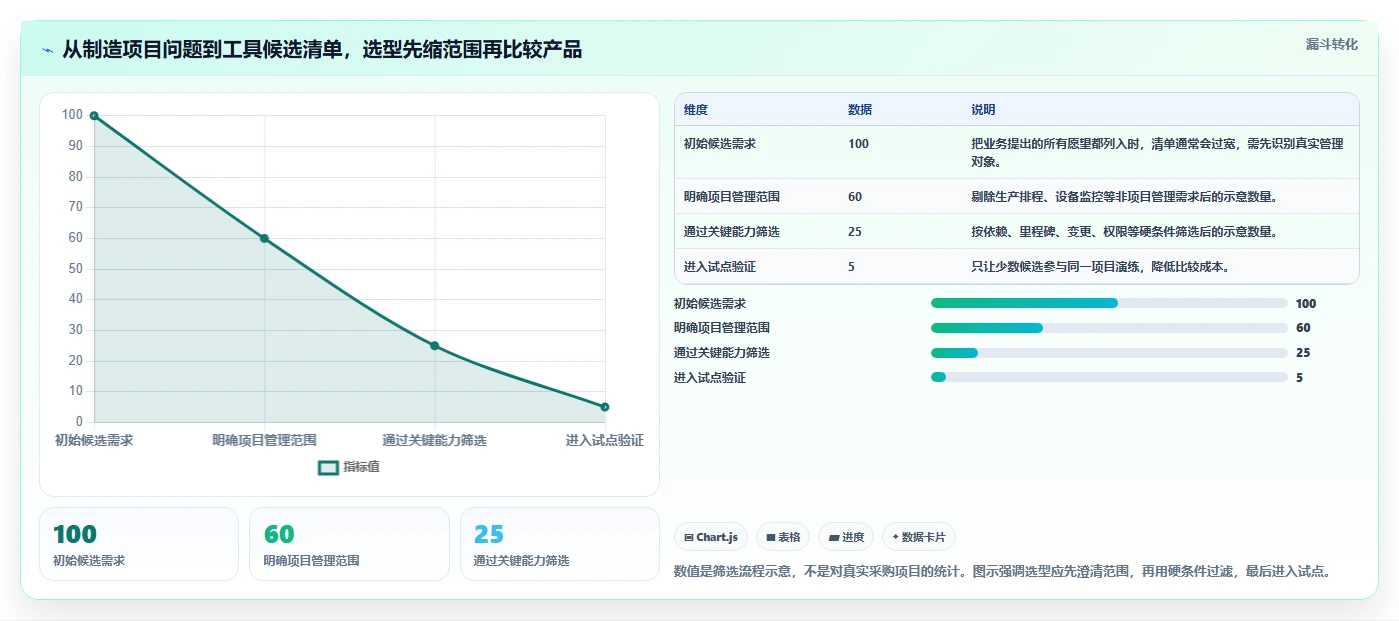Click value 25 at progress bar end
This screenshot has height=621, width=1399.
click(1303, 353)
